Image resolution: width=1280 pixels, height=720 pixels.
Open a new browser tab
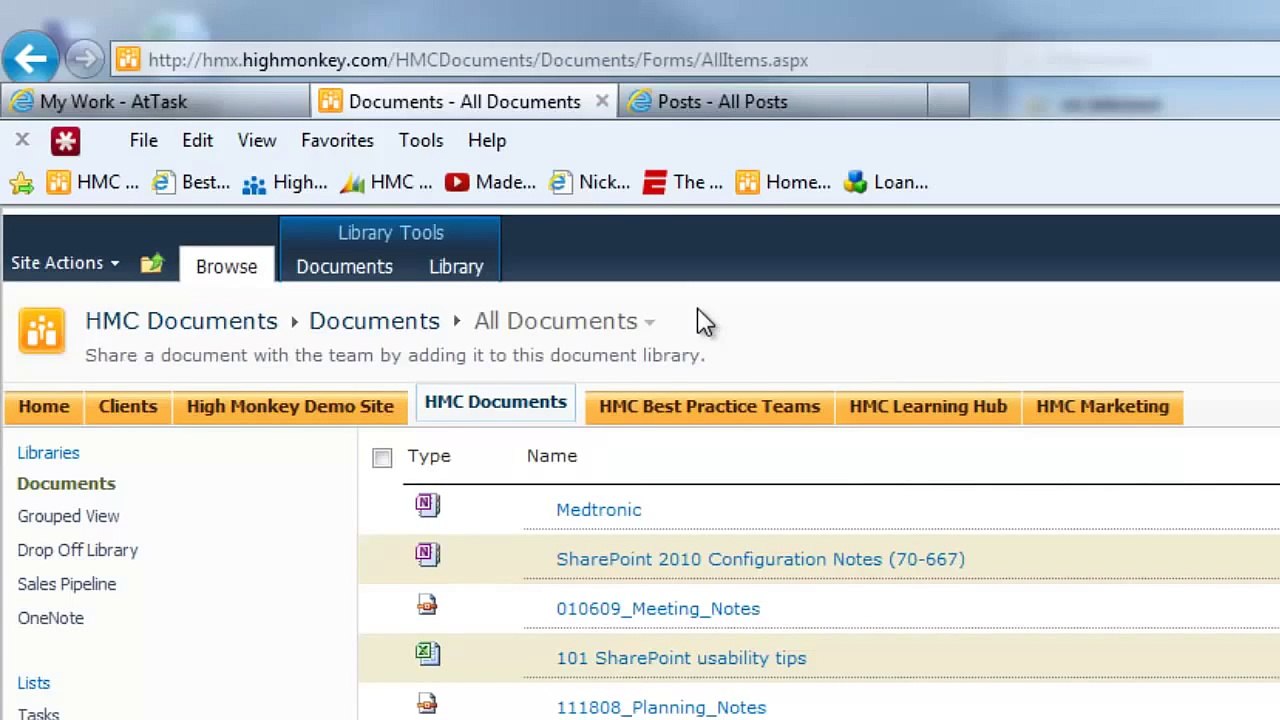[948, 102]
